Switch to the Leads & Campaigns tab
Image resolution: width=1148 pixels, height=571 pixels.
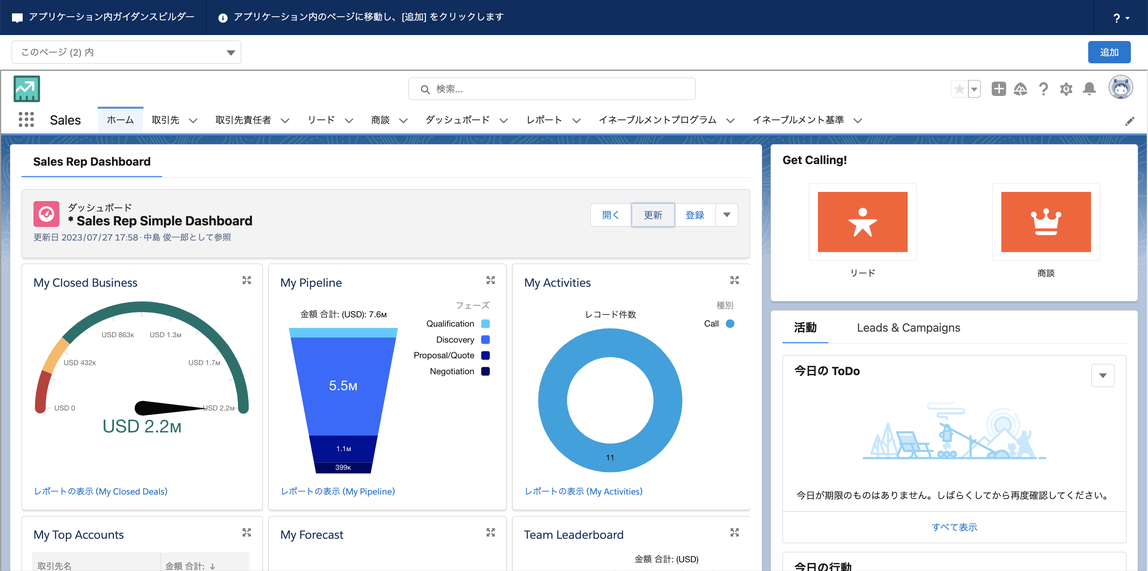909,328
